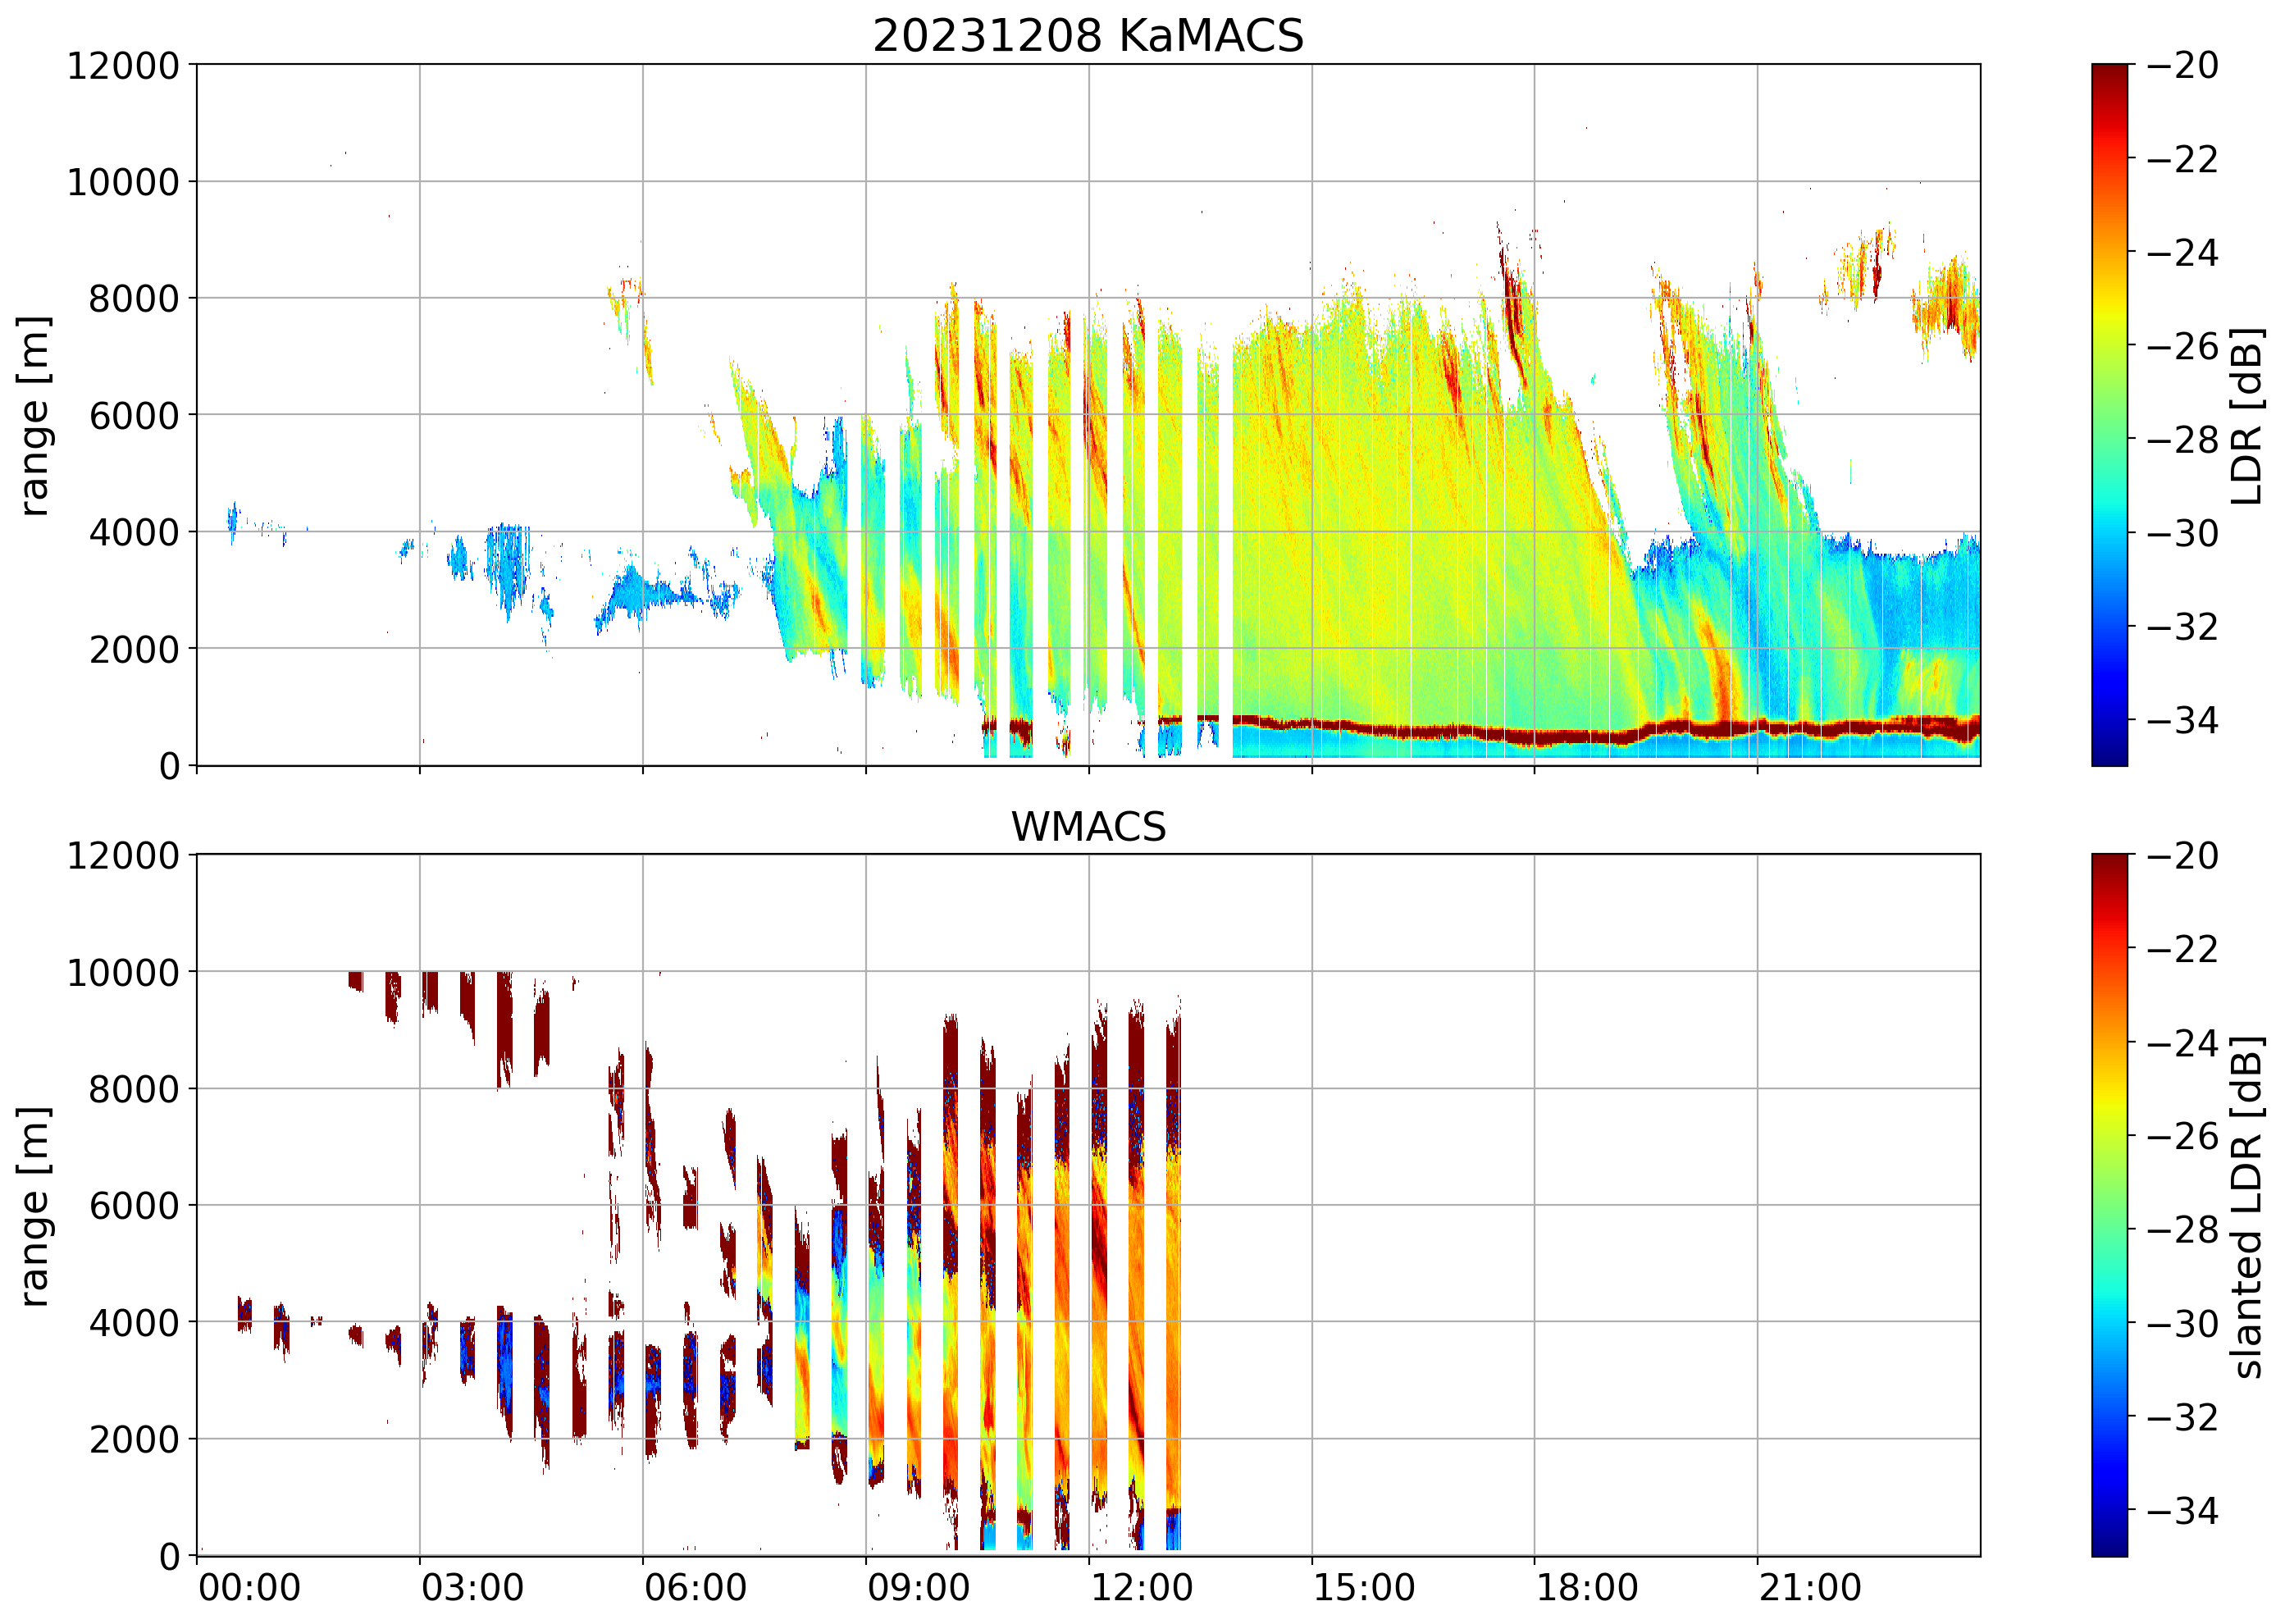Screen dimensions: 2285x1624
Task: Click the 21:00 x-axis tick label
Action: click(x=1810, y=1588)
